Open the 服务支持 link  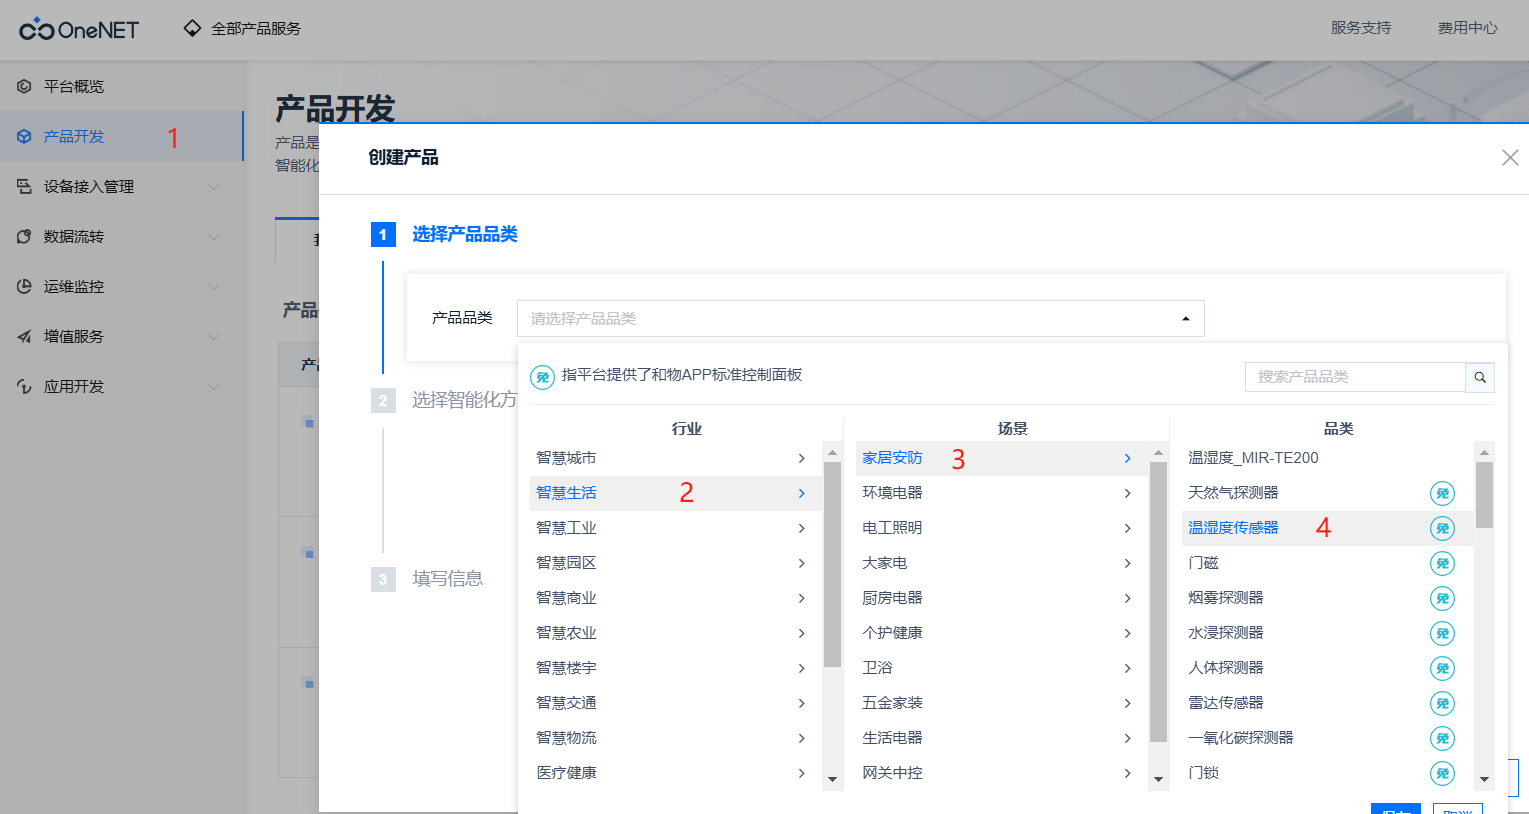[1360, 28]
